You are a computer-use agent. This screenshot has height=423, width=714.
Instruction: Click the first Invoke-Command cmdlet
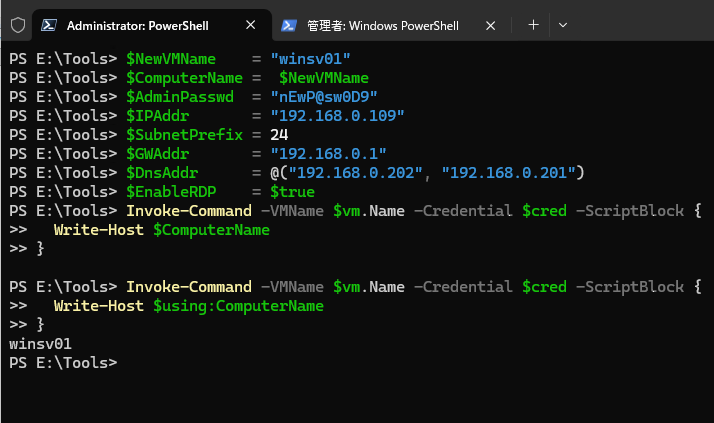point(189,211)
